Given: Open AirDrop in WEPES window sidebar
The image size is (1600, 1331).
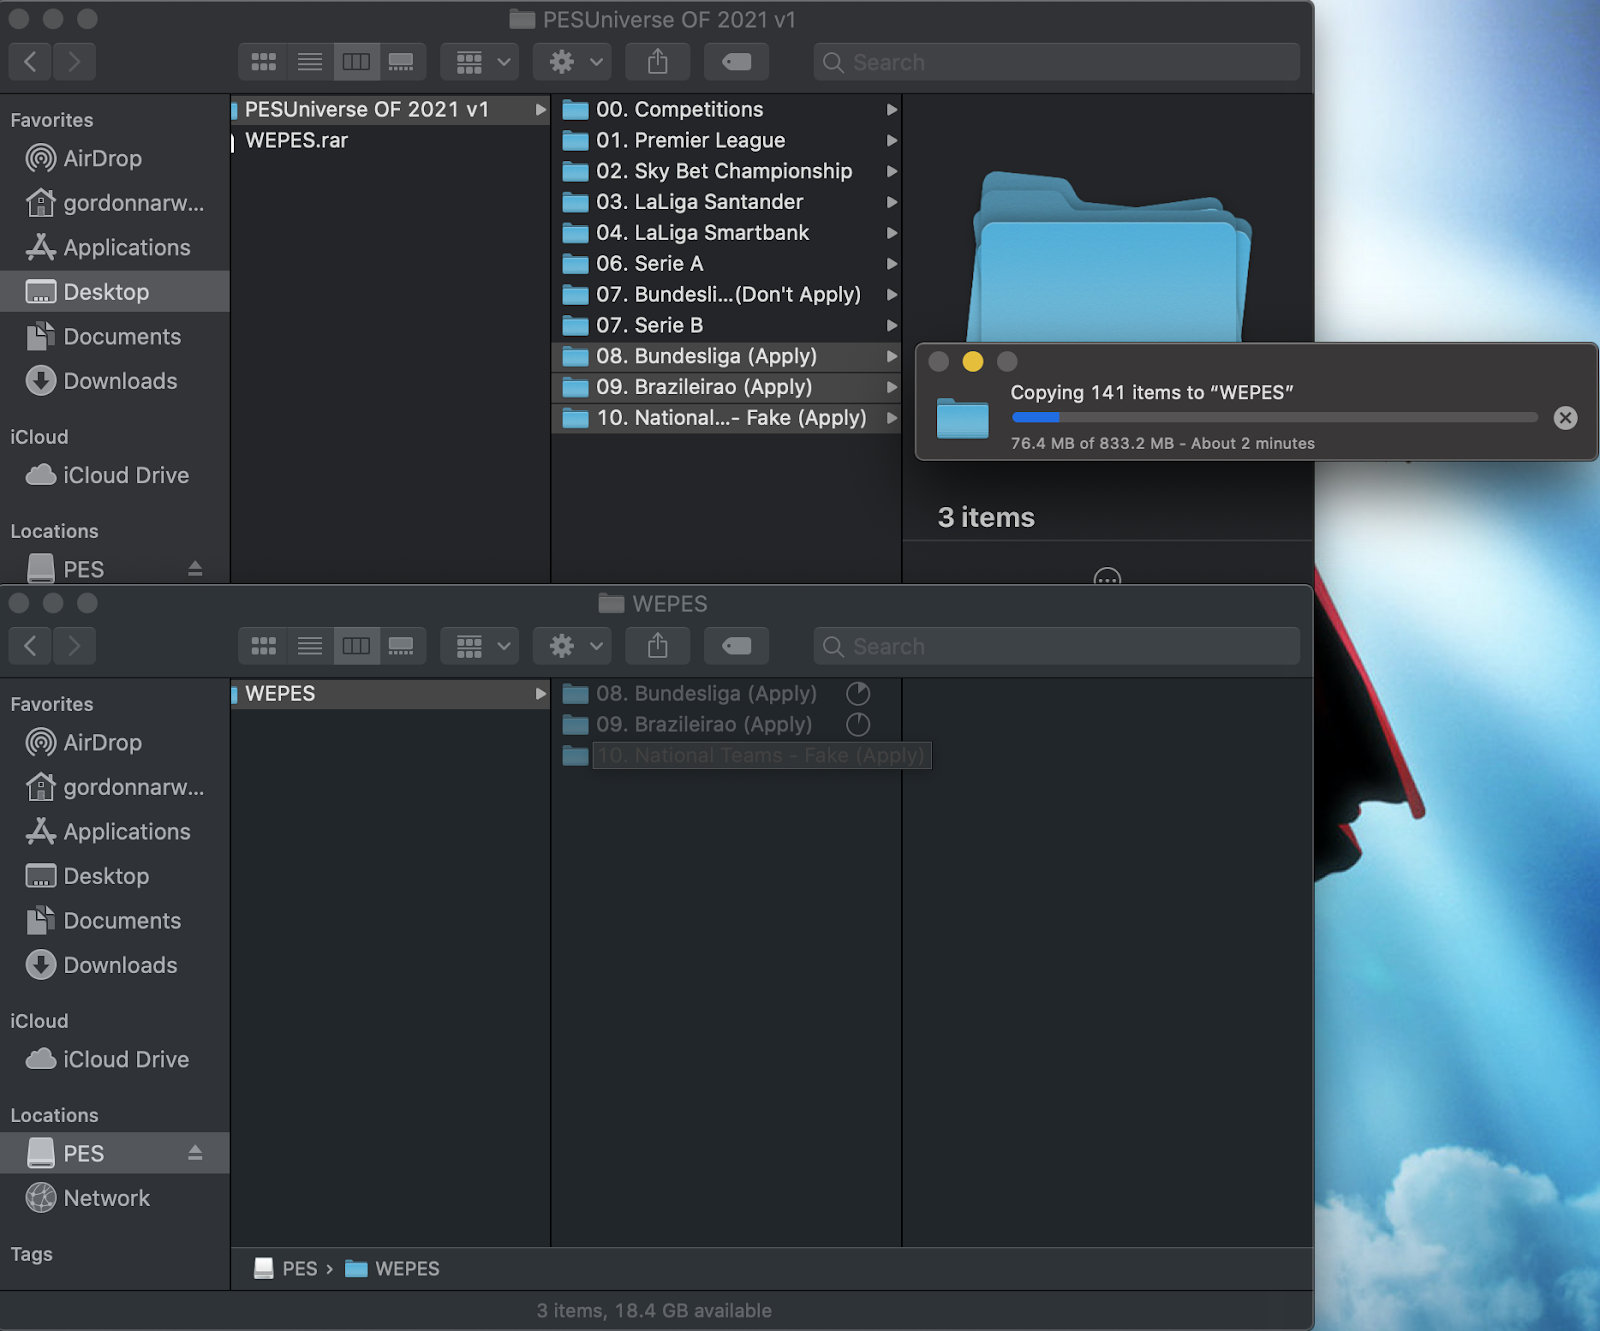Looking at the screenshot, I should (115, 742).
